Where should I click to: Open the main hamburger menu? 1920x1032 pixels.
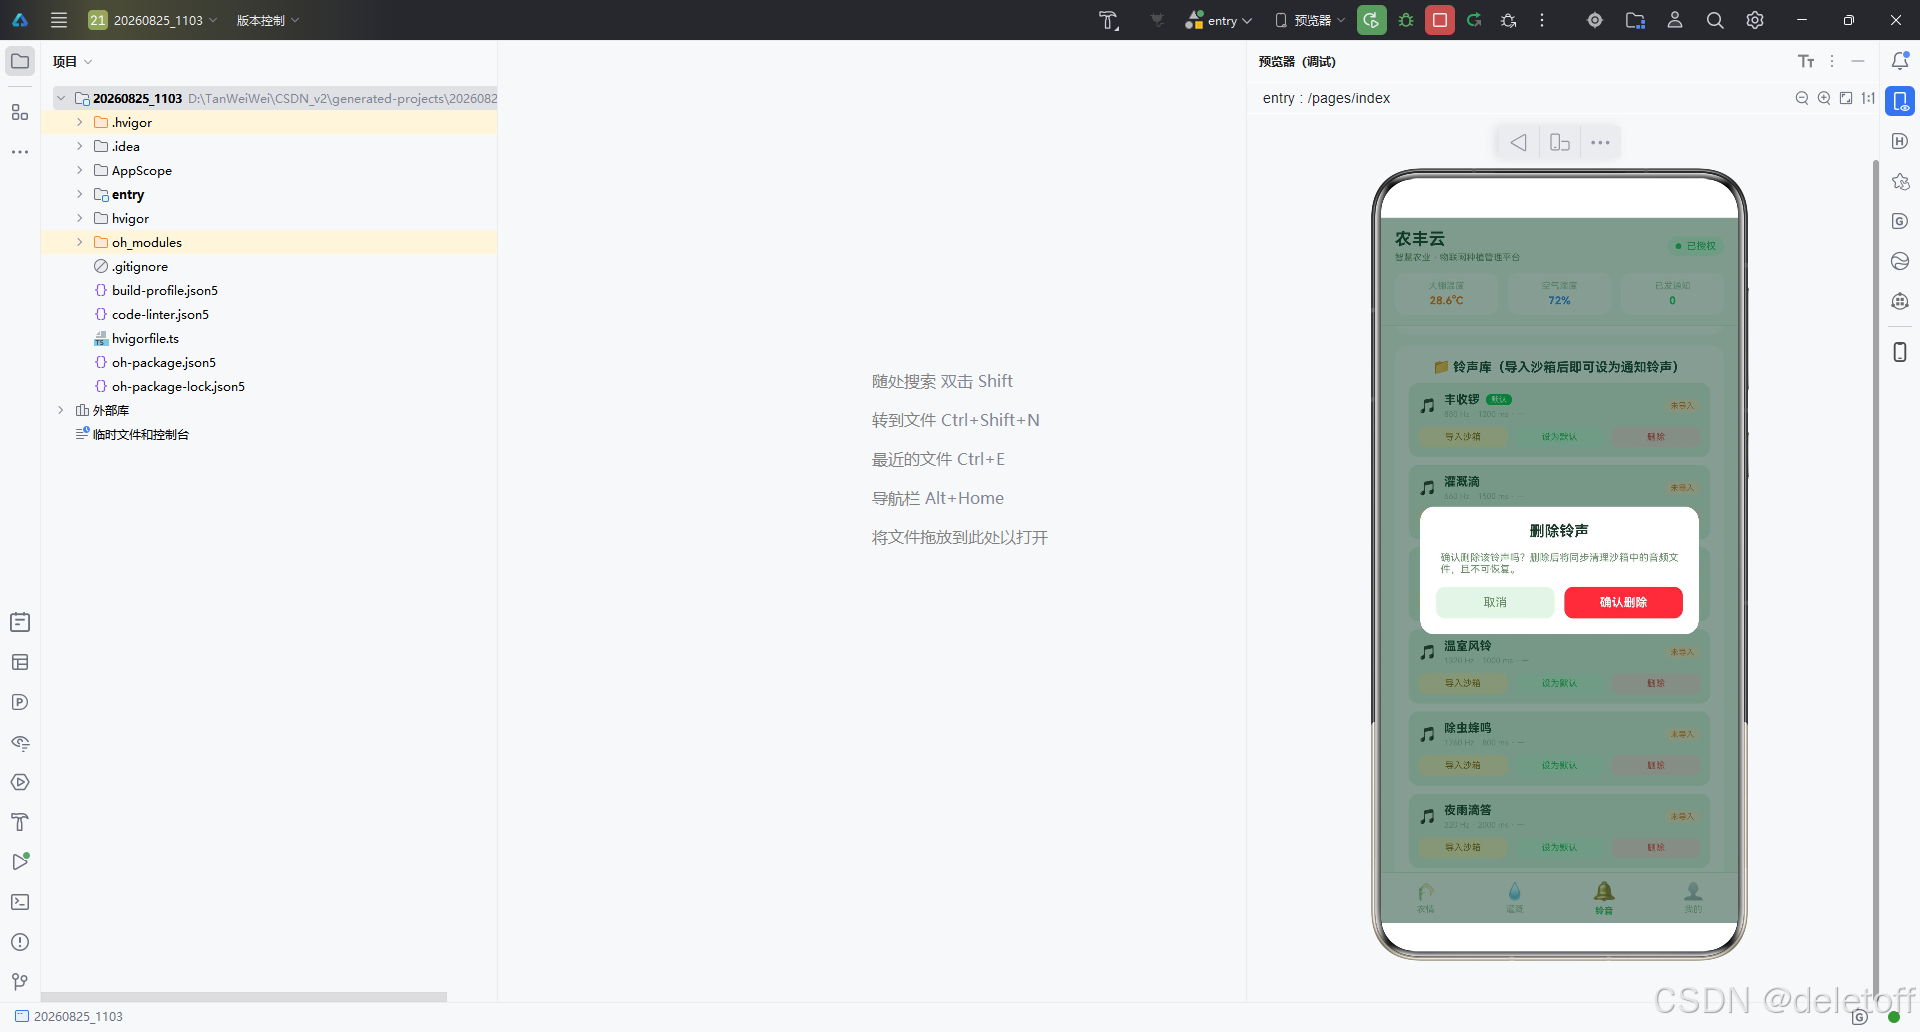[59, 20]
